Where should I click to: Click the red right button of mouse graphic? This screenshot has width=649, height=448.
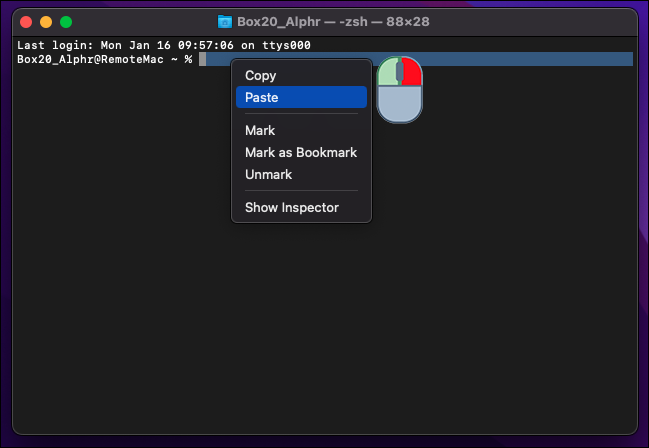tap(411, 73)
